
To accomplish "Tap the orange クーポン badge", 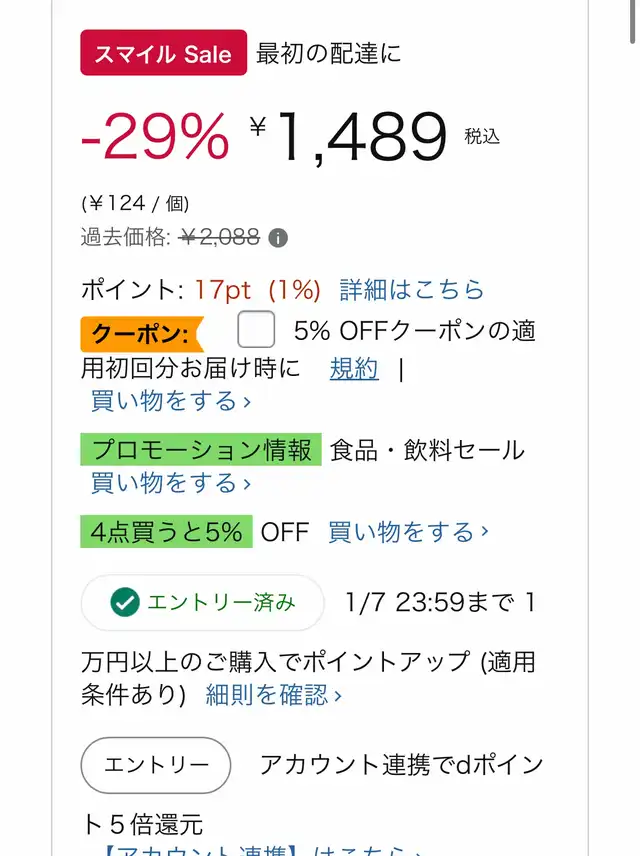I will click(x=141, y=333).
